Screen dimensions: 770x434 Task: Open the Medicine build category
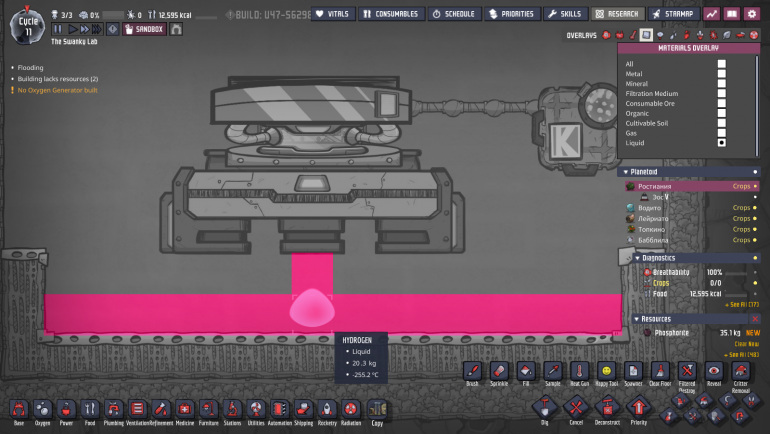point(185,412)
